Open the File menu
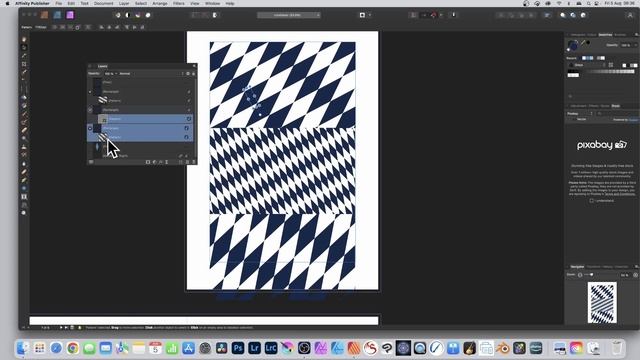Image resolution: width=640 pixels, height=360 pixels. tap(58, 3)
